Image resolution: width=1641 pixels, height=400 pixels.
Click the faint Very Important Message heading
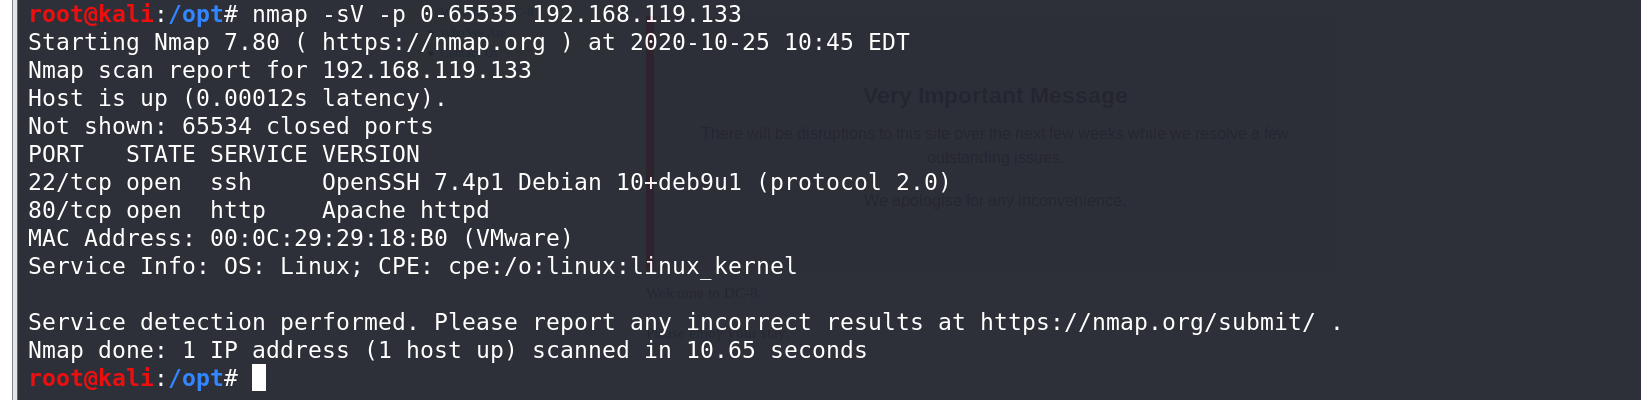995,96
